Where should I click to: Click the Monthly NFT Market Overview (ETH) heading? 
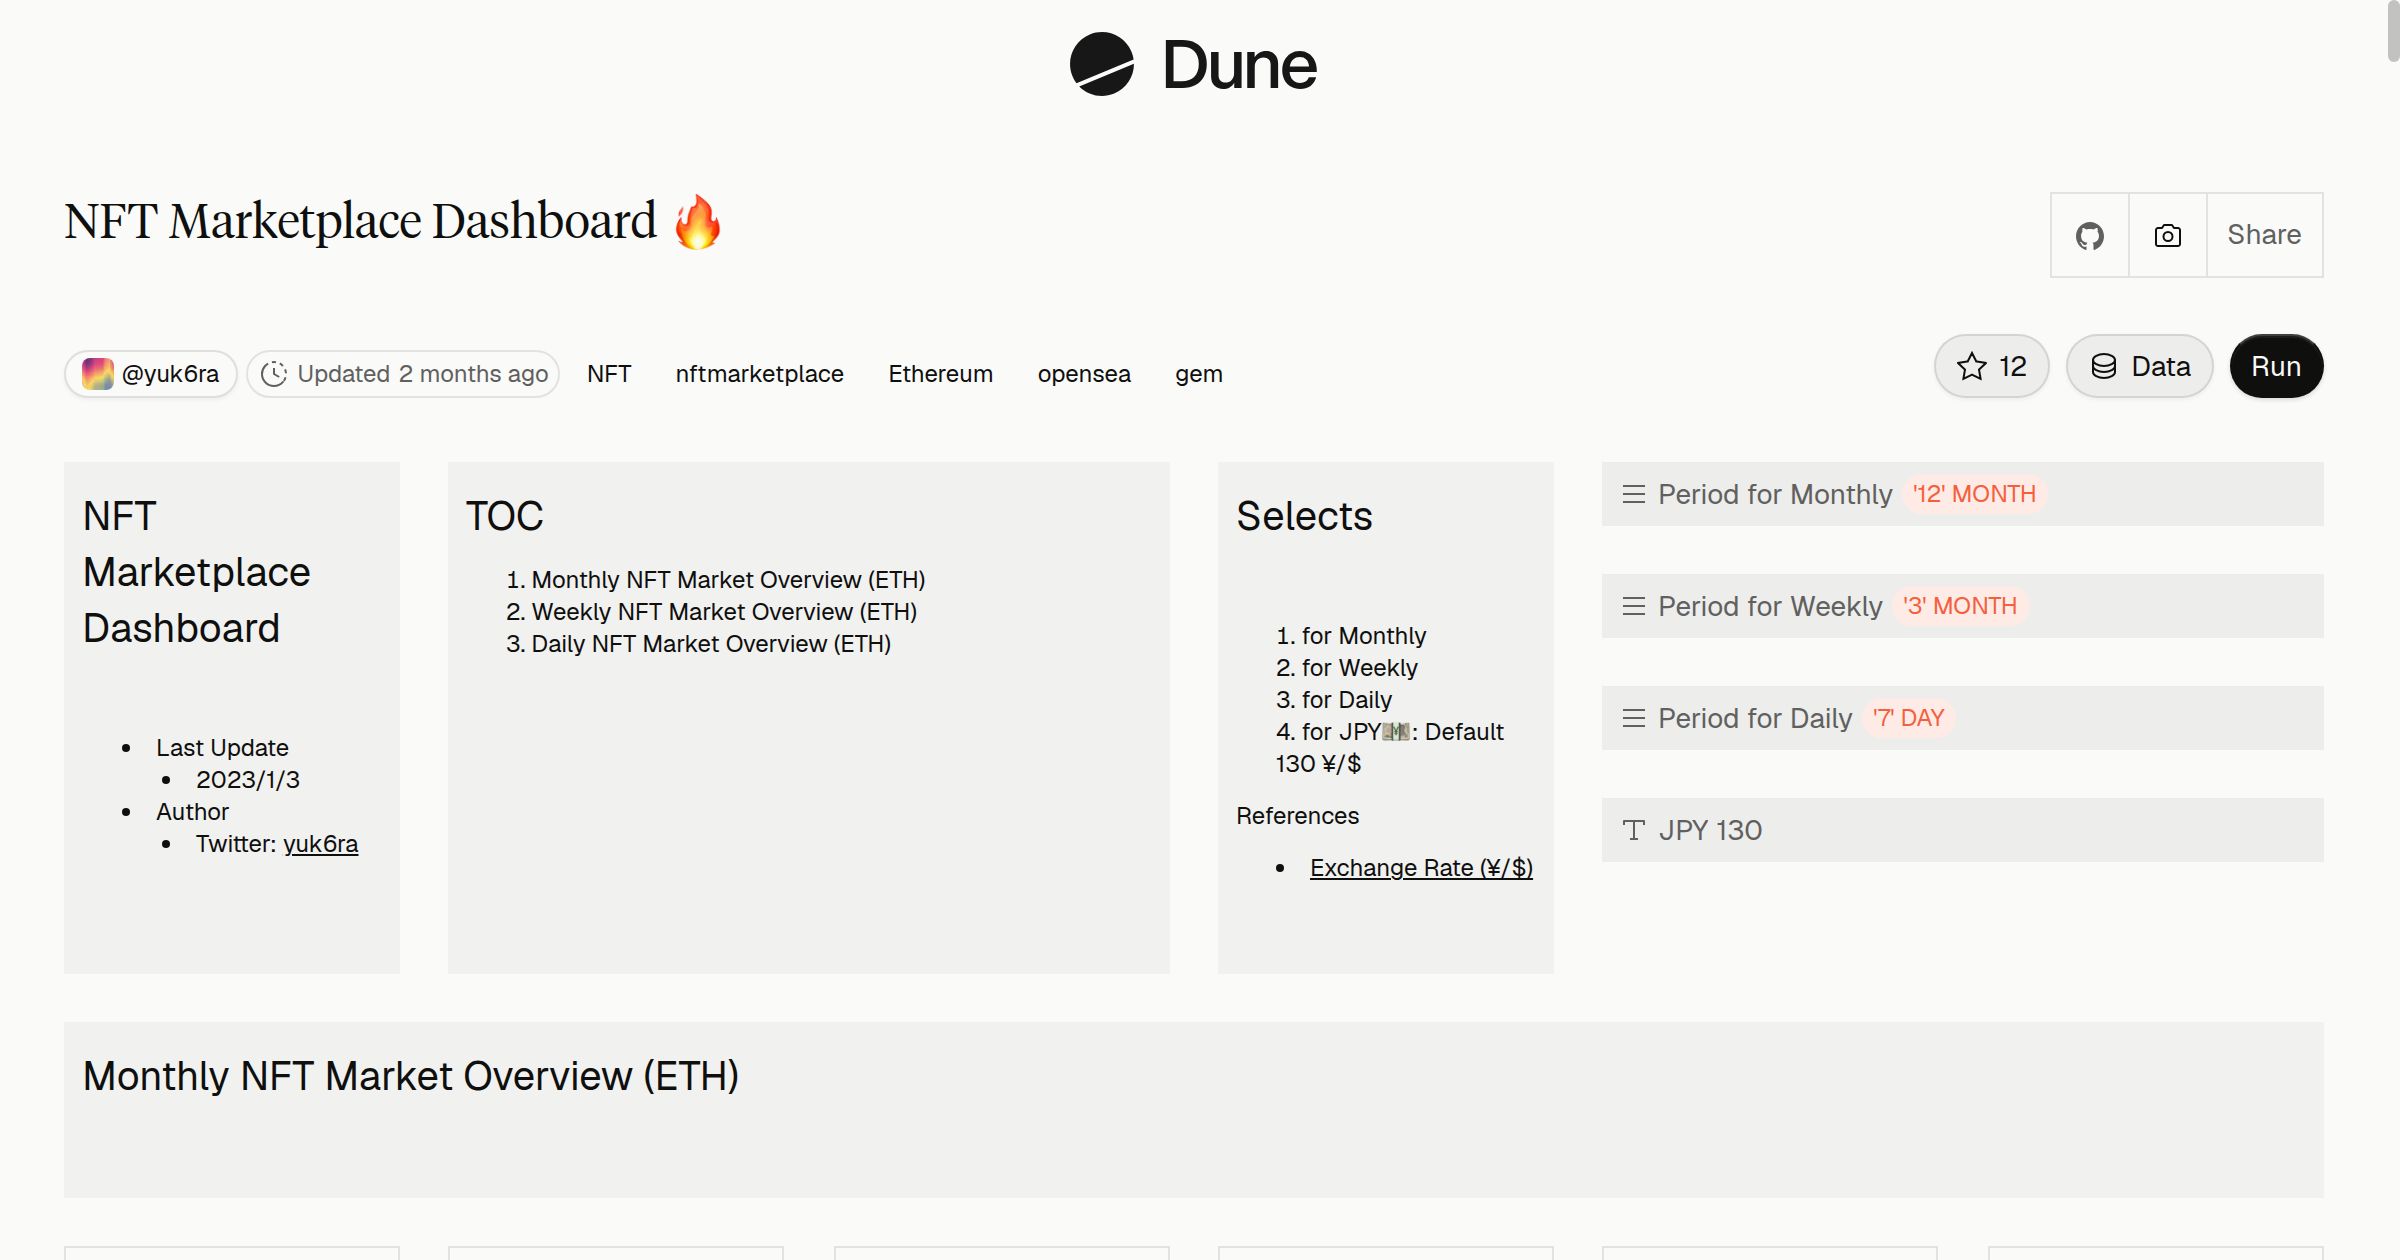pos(411,1076)
